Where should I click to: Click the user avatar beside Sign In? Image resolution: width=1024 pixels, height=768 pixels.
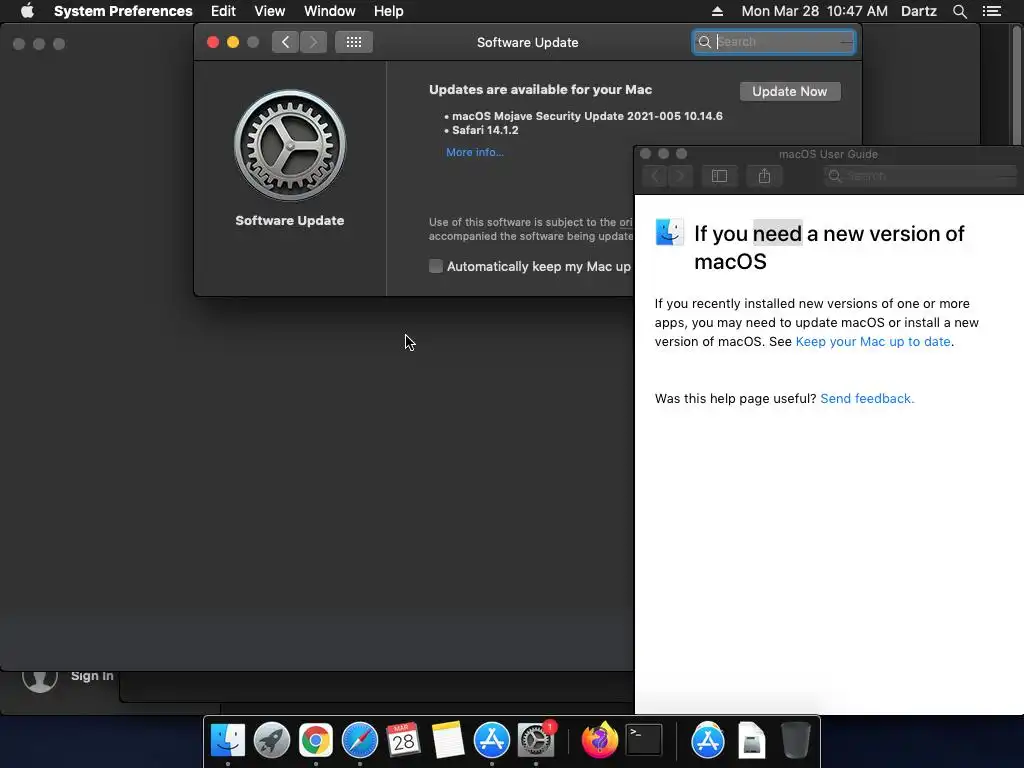[40, 679]
